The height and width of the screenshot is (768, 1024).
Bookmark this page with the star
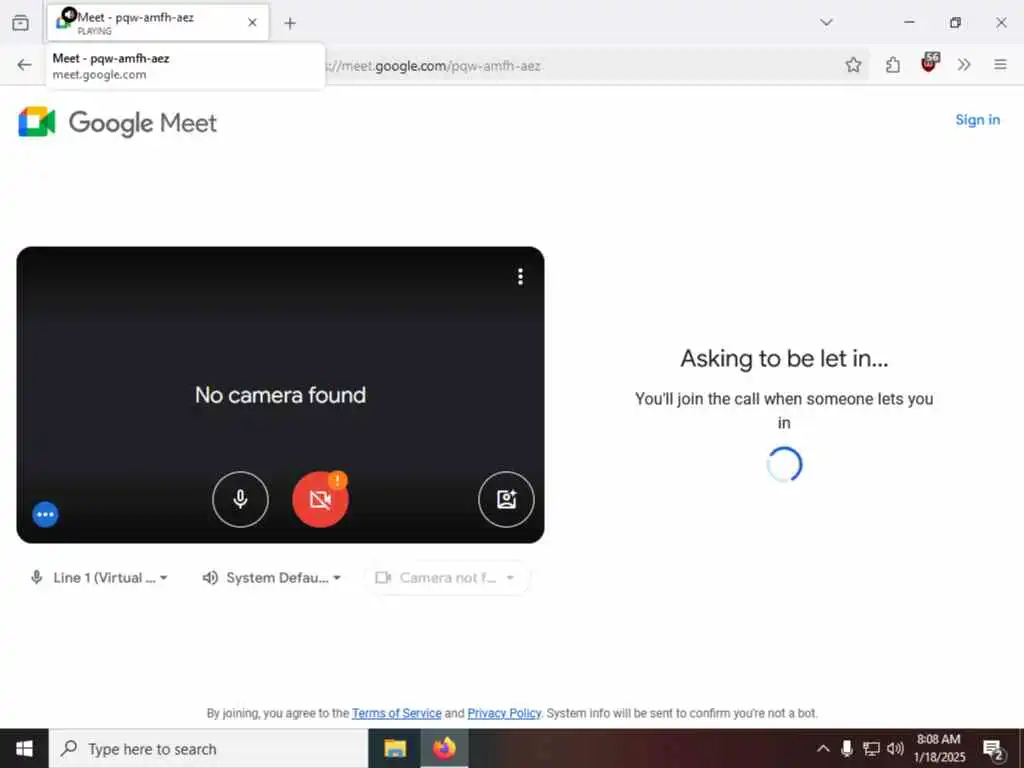coord(853,65)
